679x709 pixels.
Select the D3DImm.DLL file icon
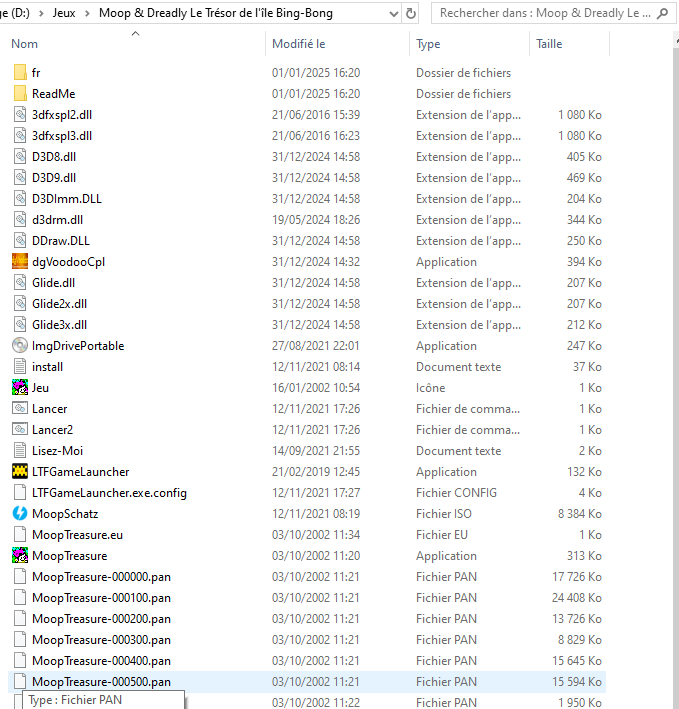[x=20, y=199]
